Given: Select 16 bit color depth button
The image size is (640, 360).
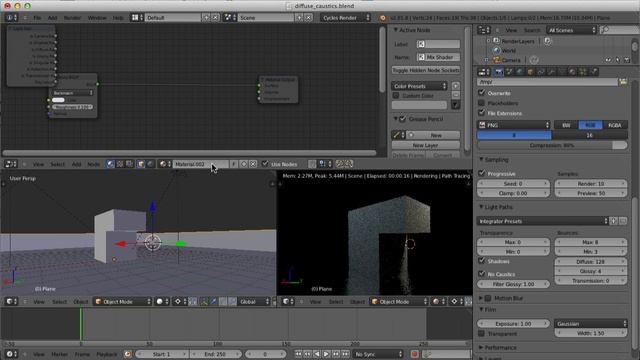Looking at the screenshot, I should point(589,135).
